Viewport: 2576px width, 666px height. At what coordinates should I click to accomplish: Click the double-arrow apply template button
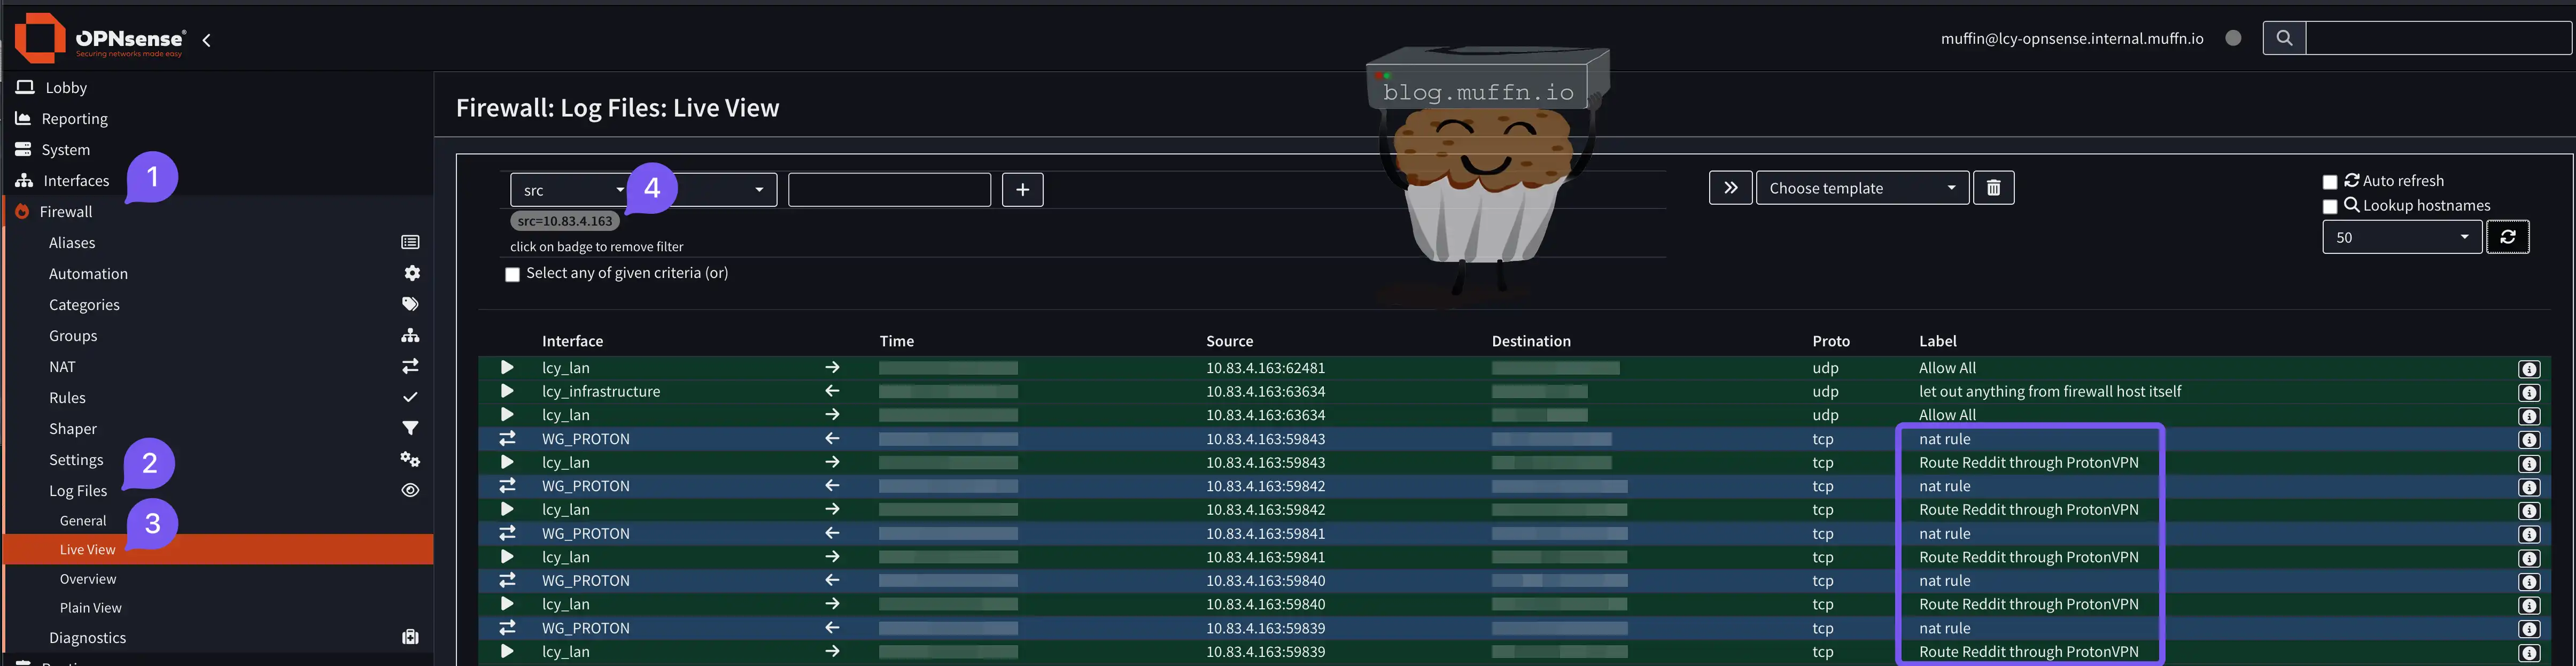1730,188
